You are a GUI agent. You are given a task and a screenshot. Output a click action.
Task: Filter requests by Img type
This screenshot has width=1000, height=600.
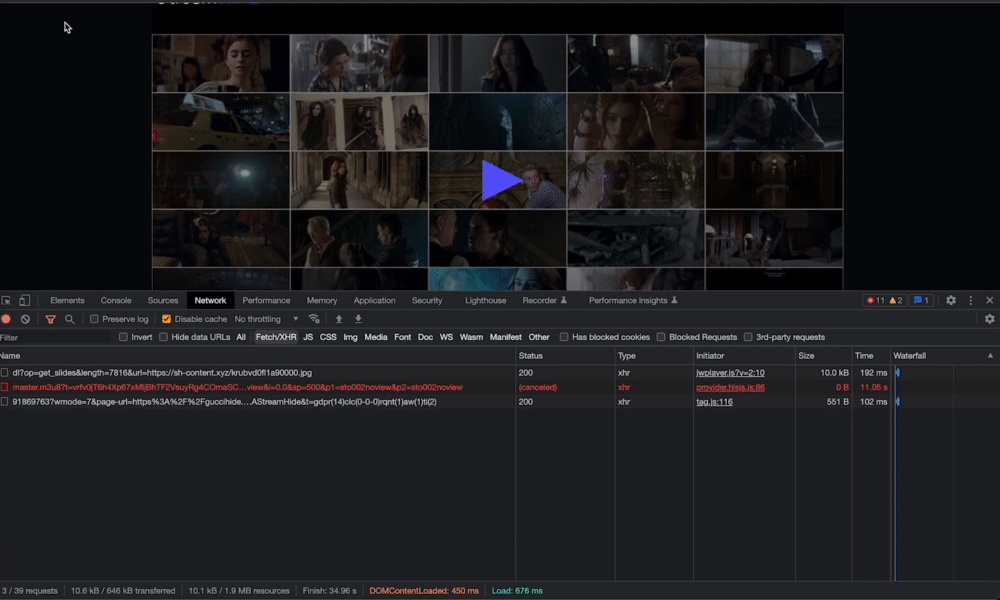(x=350, y=337)
